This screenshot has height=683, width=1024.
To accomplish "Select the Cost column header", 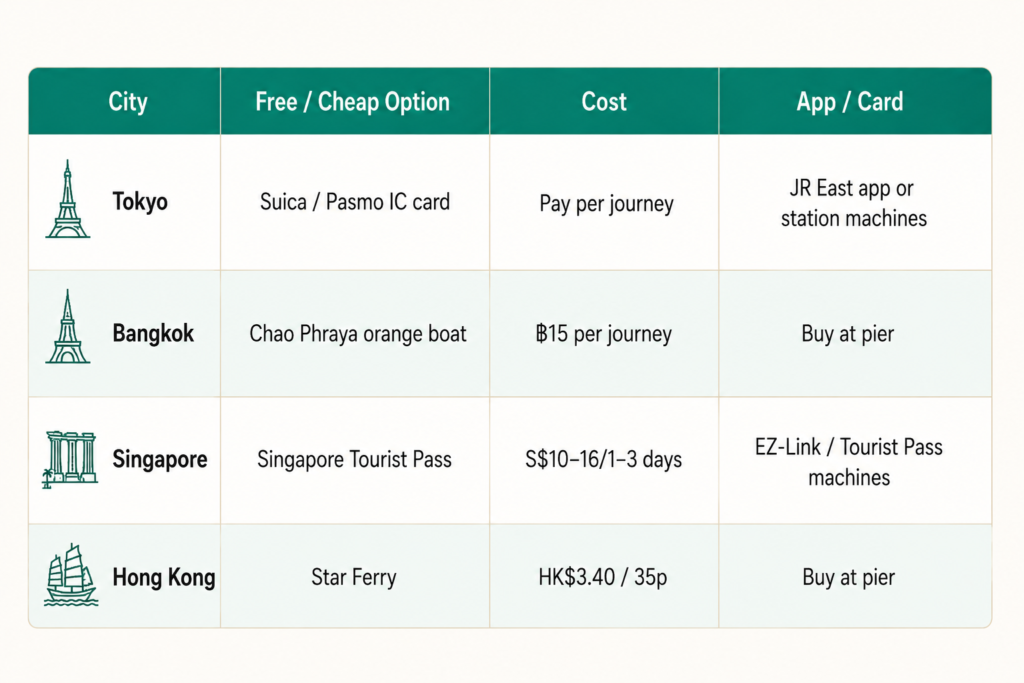I will [604, 102].
